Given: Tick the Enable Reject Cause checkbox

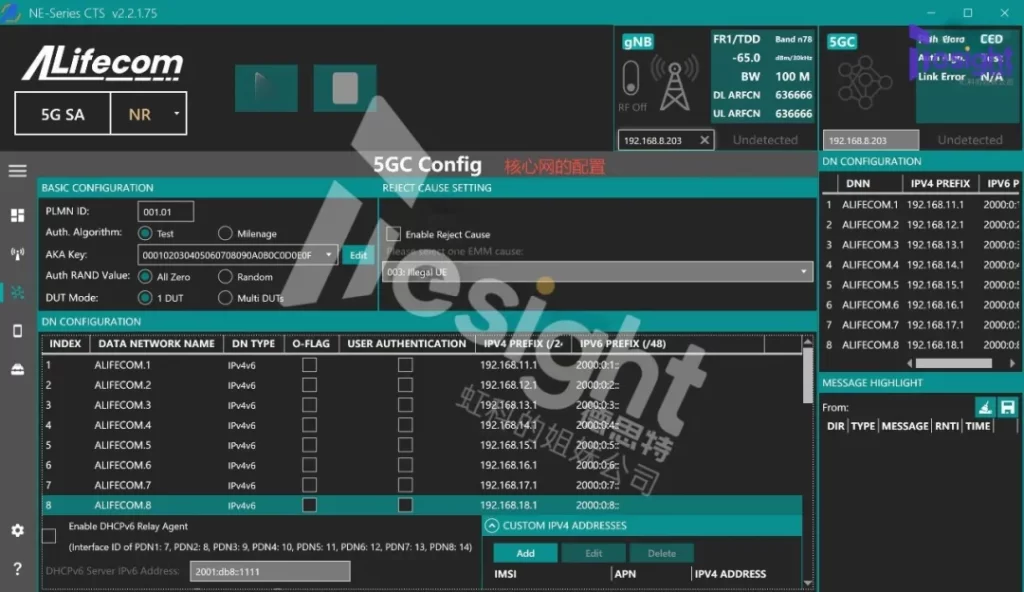Looking at the screenshot, I should click(x=394, y=234).
